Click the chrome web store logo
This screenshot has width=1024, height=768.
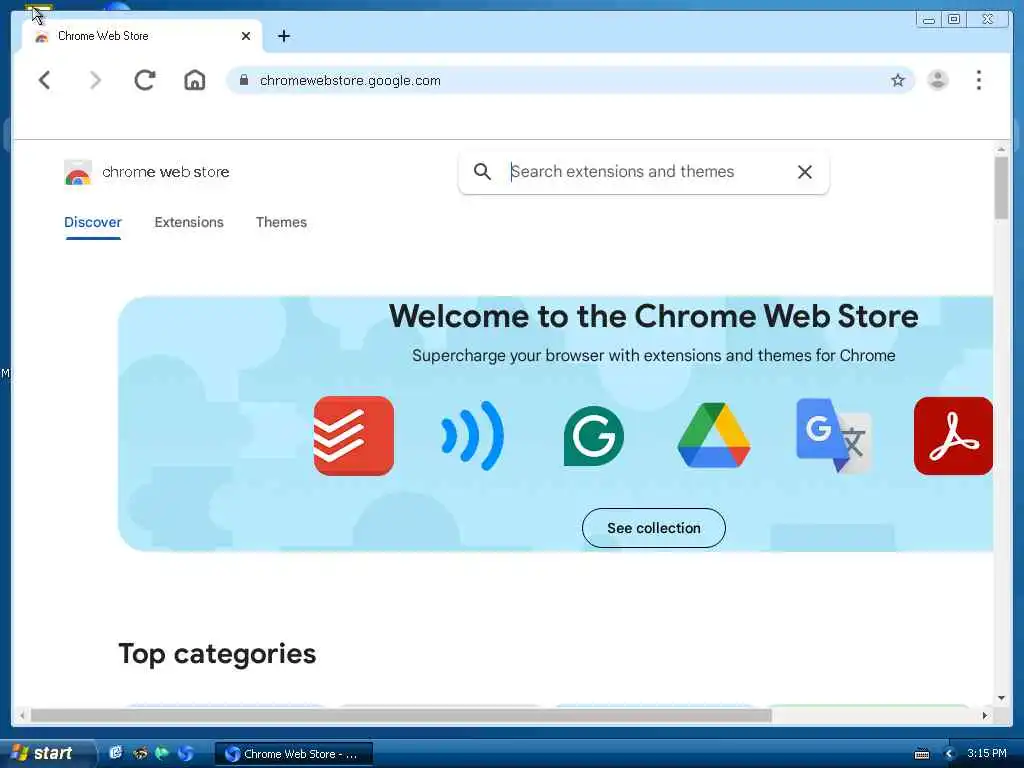[147, 172]
